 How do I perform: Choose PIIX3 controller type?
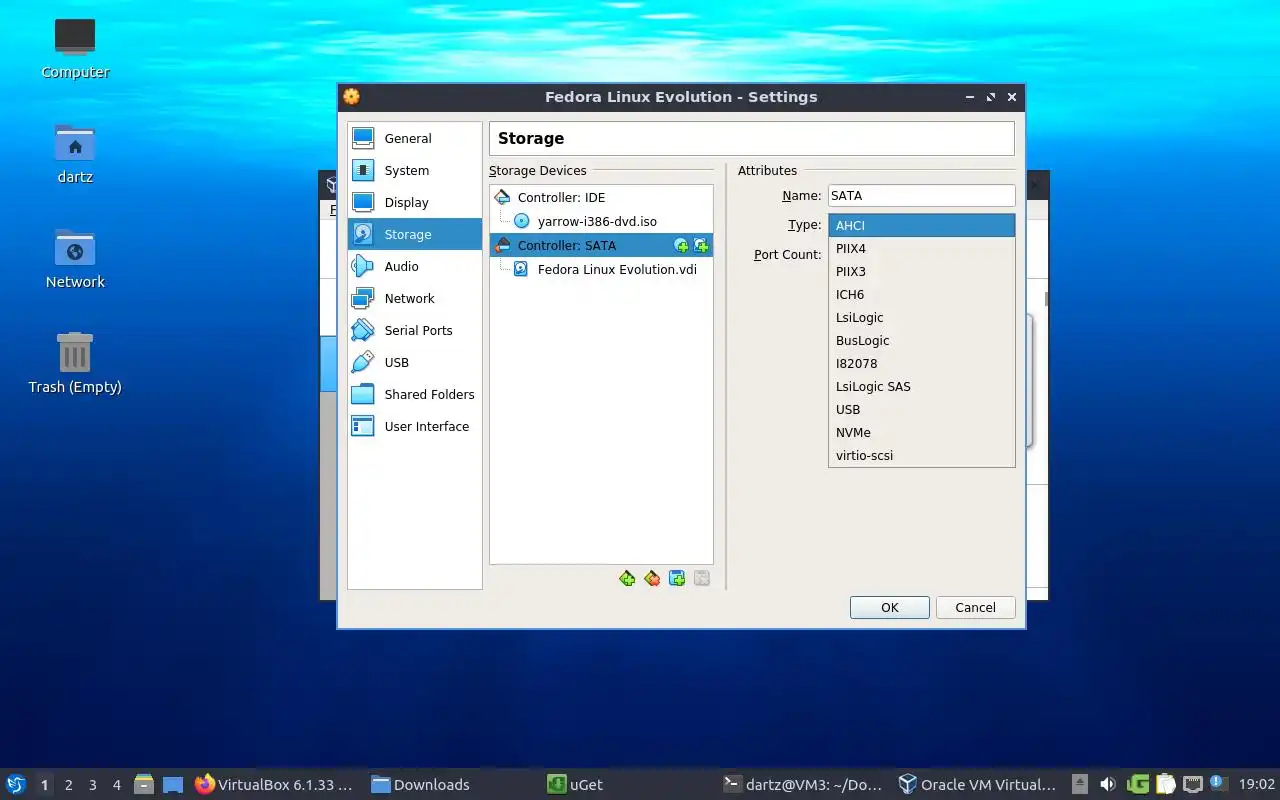click(922, 271)
